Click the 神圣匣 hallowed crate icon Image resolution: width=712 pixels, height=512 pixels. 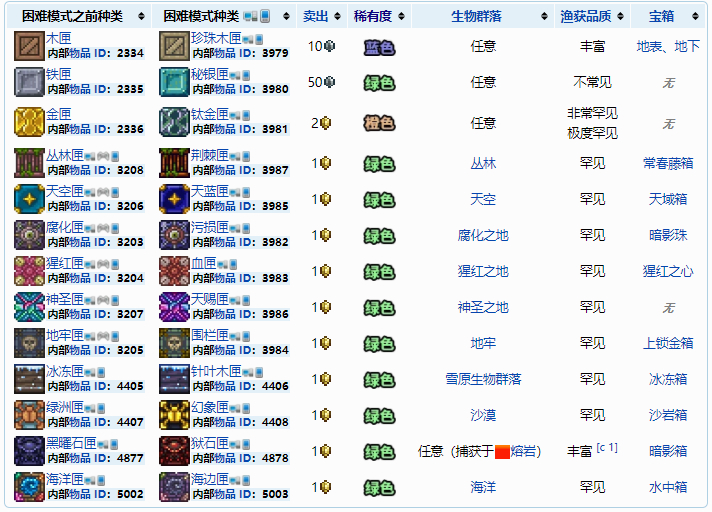(29, 307)
